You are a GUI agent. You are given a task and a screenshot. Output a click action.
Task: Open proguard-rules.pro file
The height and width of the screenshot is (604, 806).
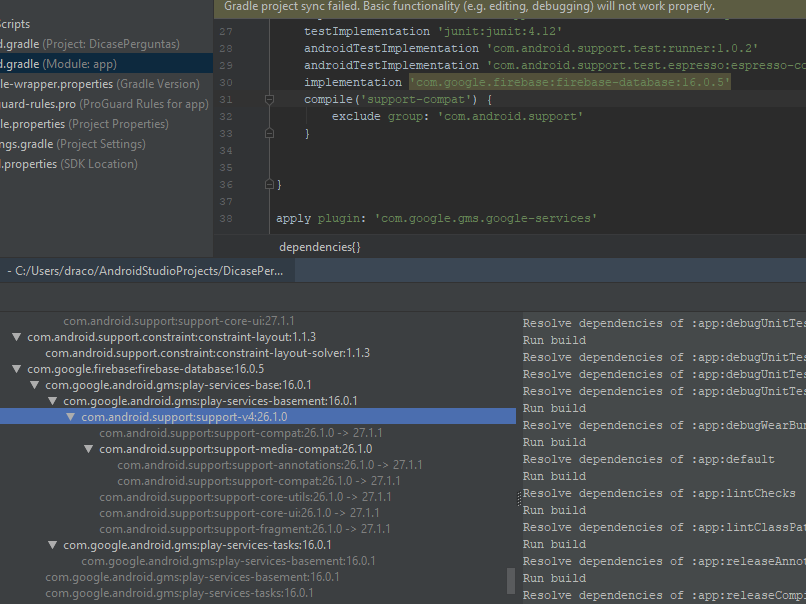click(104, 104)
